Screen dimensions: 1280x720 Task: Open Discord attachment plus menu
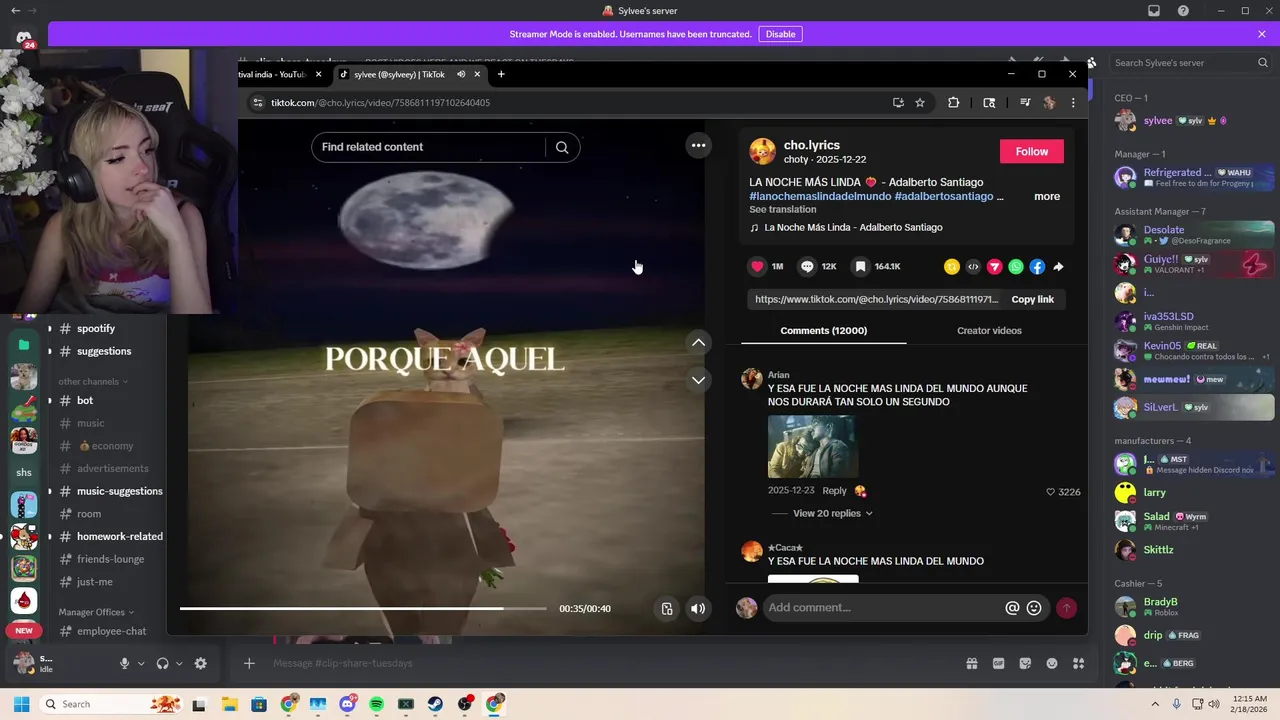pyautogui.click(x=249, y=663)
